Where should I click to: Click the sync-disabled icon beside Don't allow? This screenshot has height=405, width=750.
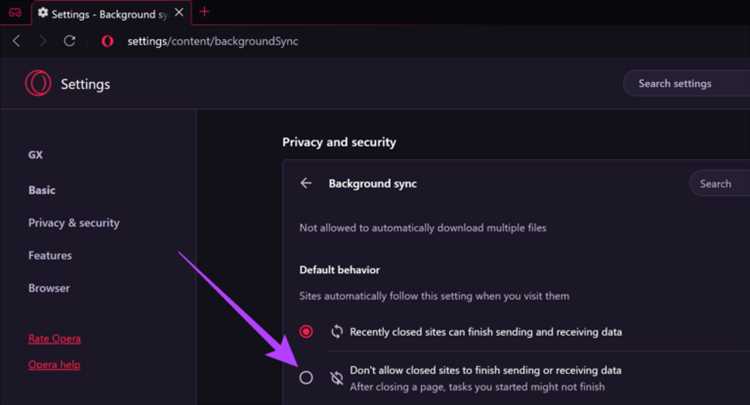click(x=337, y=377)
